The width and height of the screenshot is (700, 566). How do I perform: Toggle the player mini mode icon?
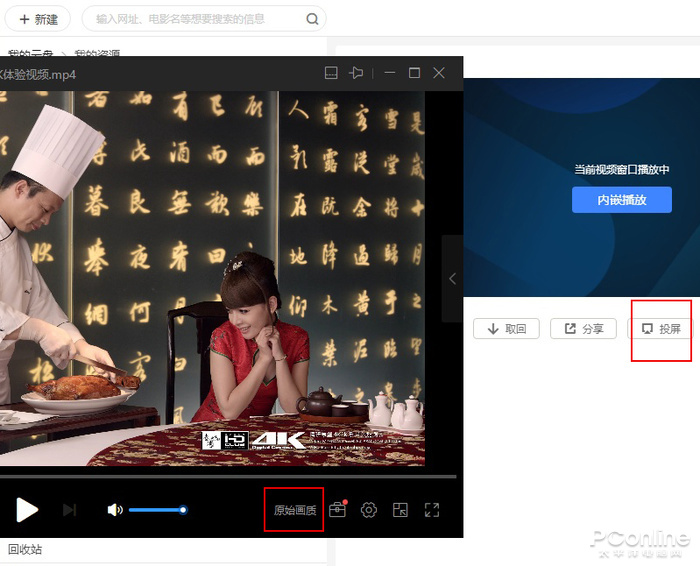330,73
